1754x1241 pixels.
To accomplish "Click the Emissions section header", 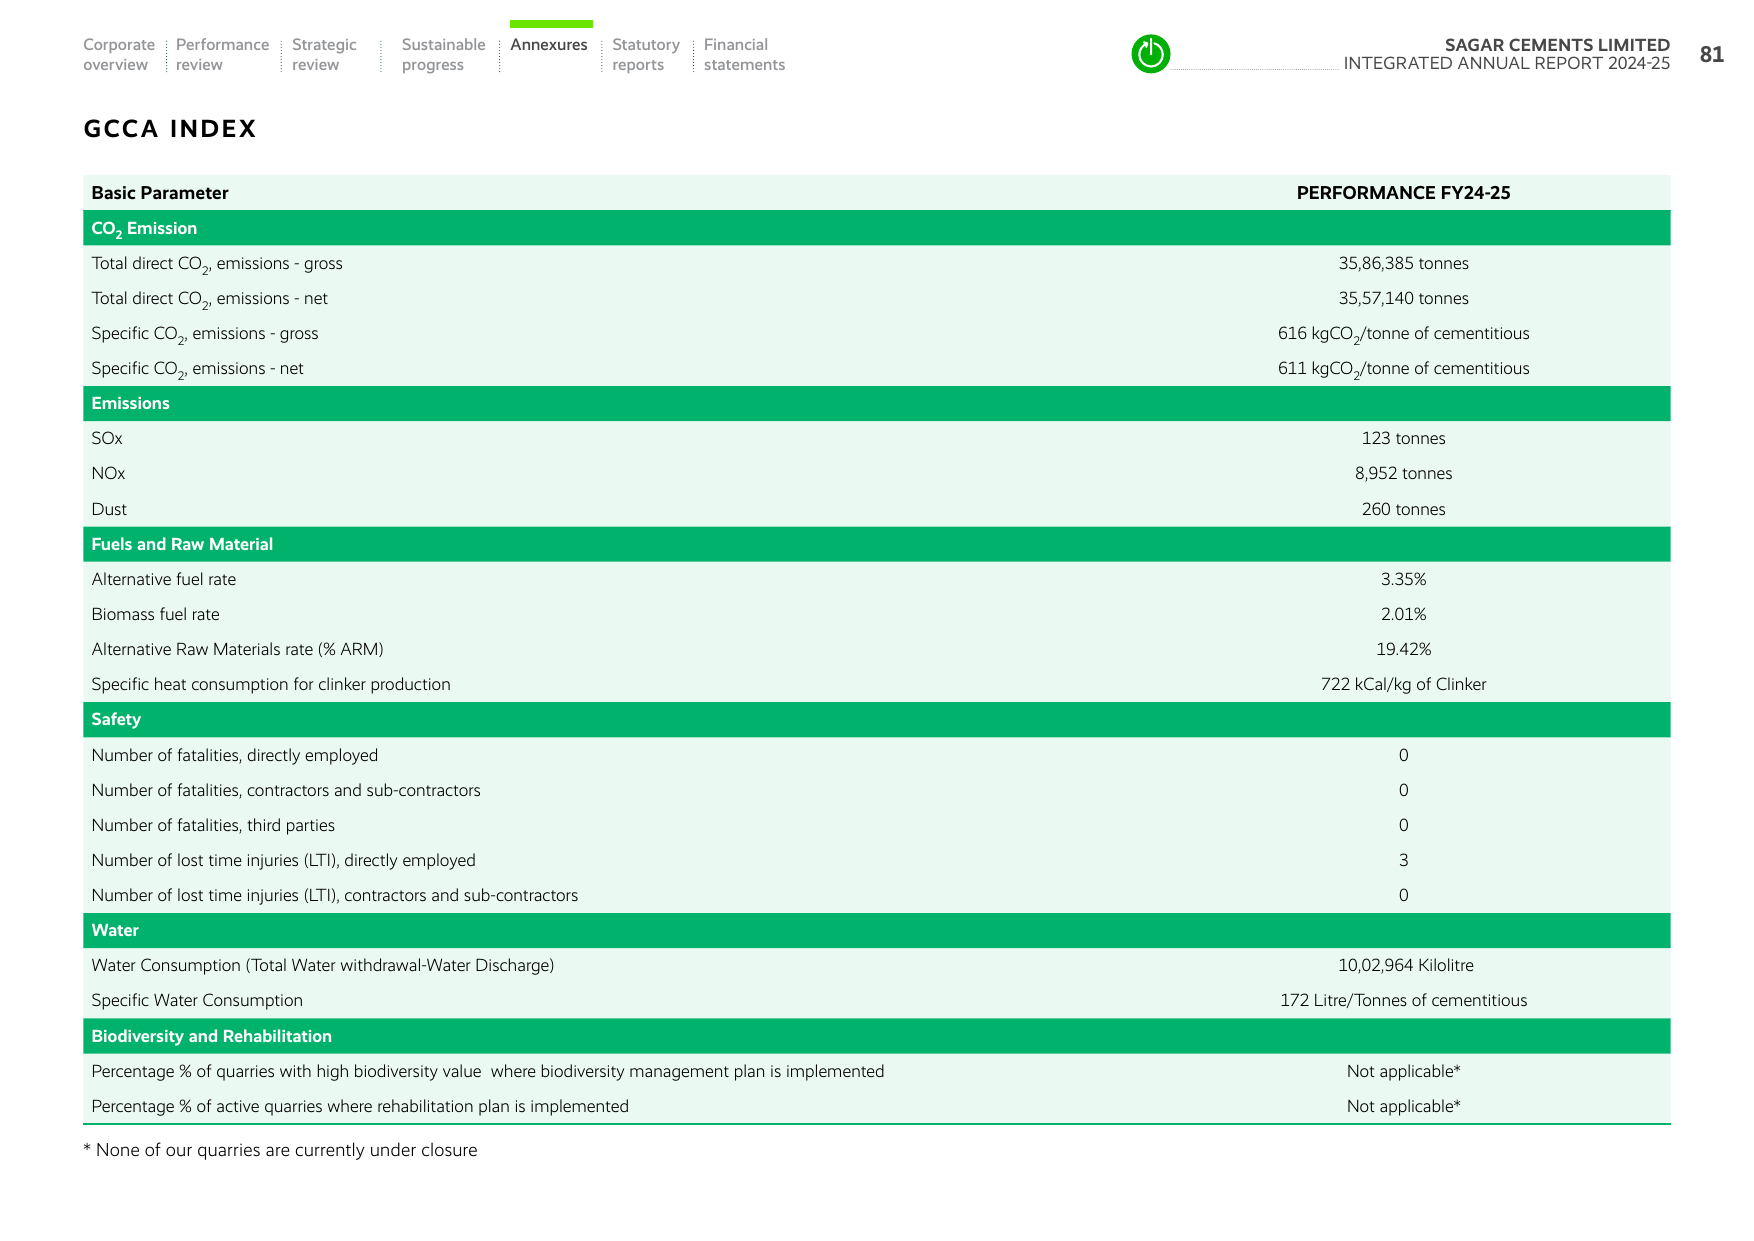I will [x=877, y=403].
